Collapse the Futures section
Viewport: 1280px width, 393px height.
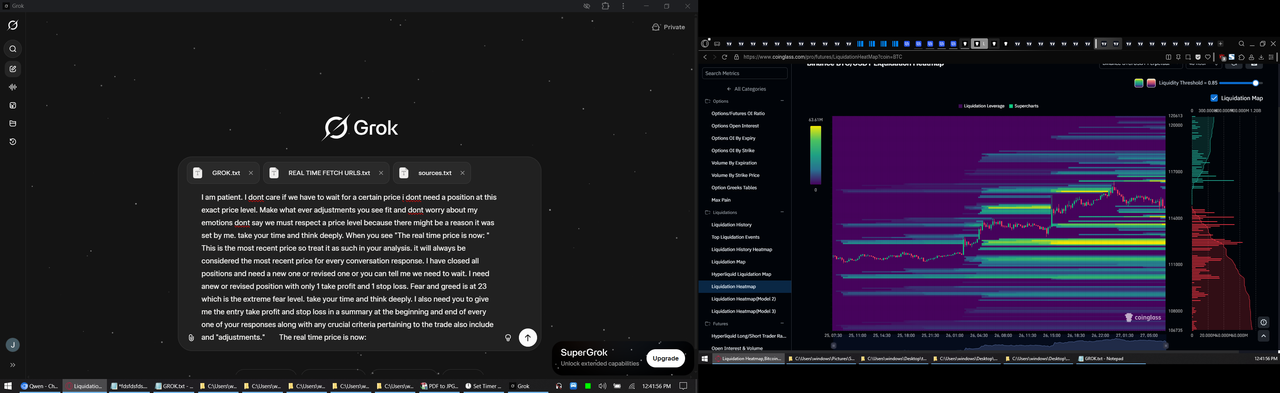782,324
